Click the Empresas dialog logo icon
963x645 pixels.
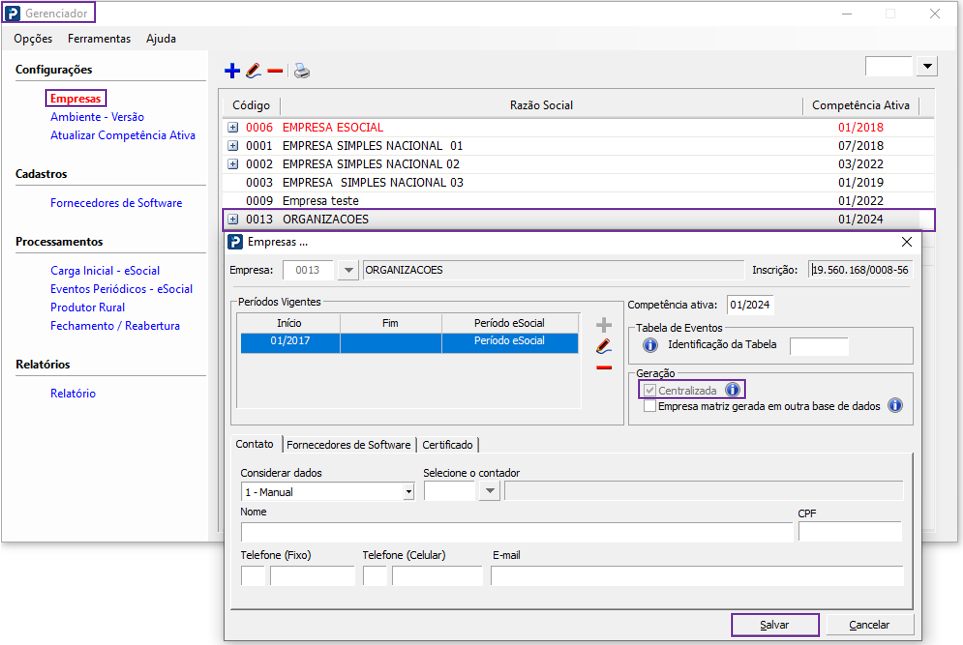[235, 242]
